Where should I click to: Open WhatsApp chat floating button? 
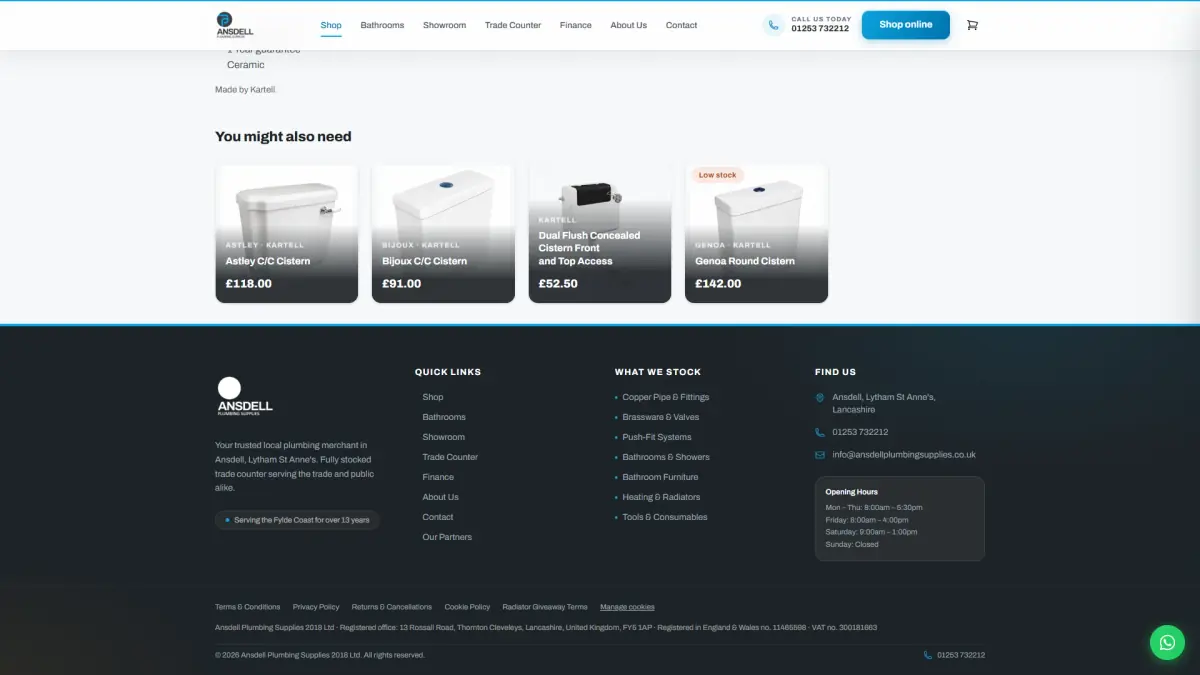tap(1167, 642)
